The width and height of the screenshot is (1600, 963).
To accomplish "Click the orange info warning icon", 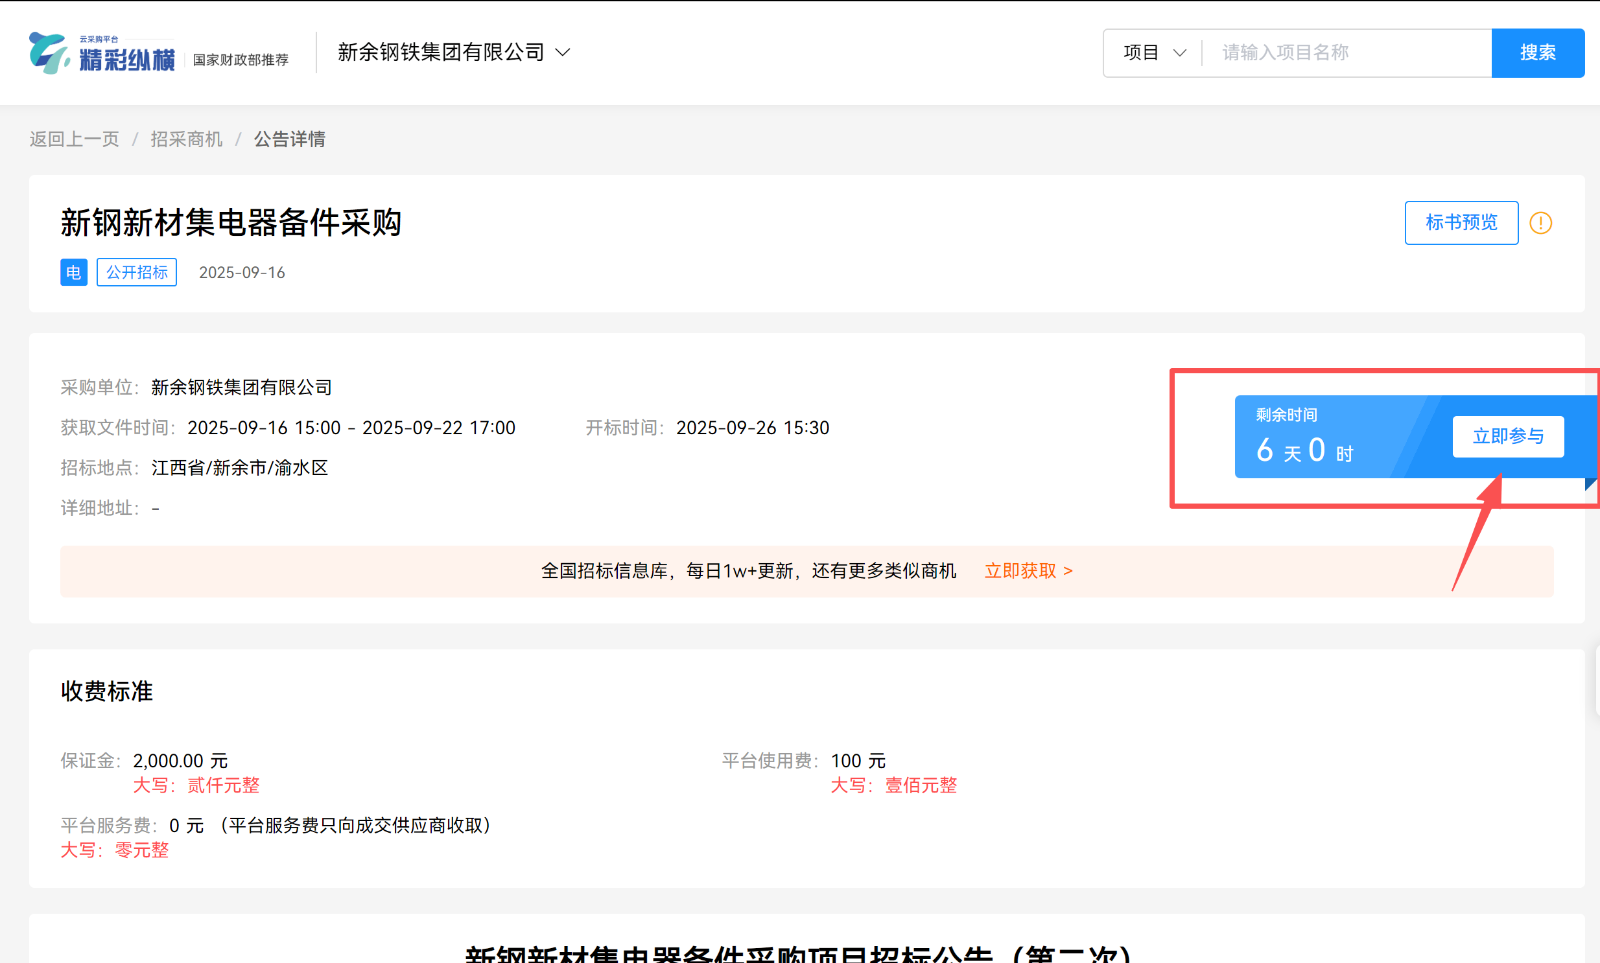I will (1541, 223).
